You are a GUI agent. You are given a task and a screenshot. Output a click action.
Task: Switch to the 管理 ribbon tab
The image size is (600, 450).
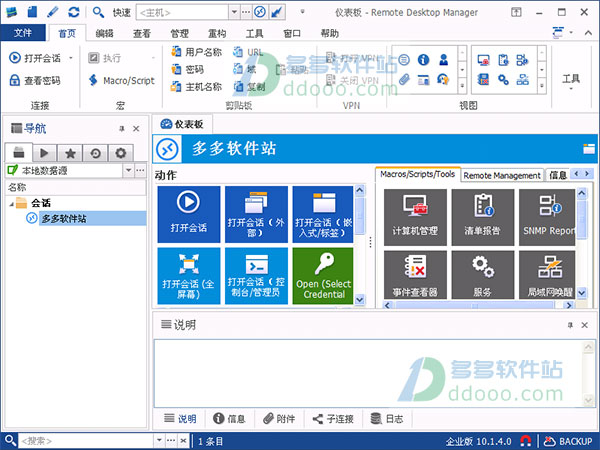coord(179,34)
